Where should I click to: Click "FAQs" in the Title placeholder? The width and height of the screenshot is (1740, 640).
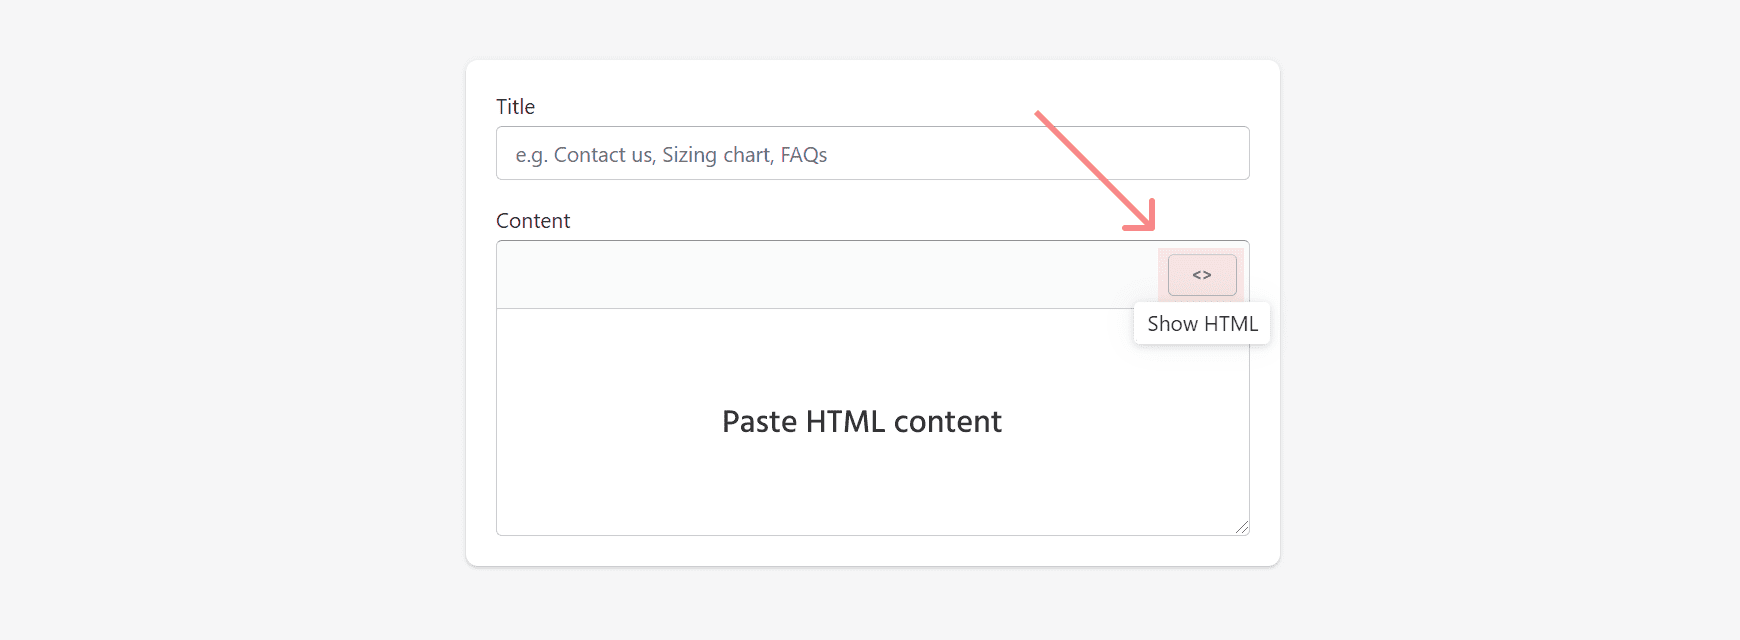(804, 155)
